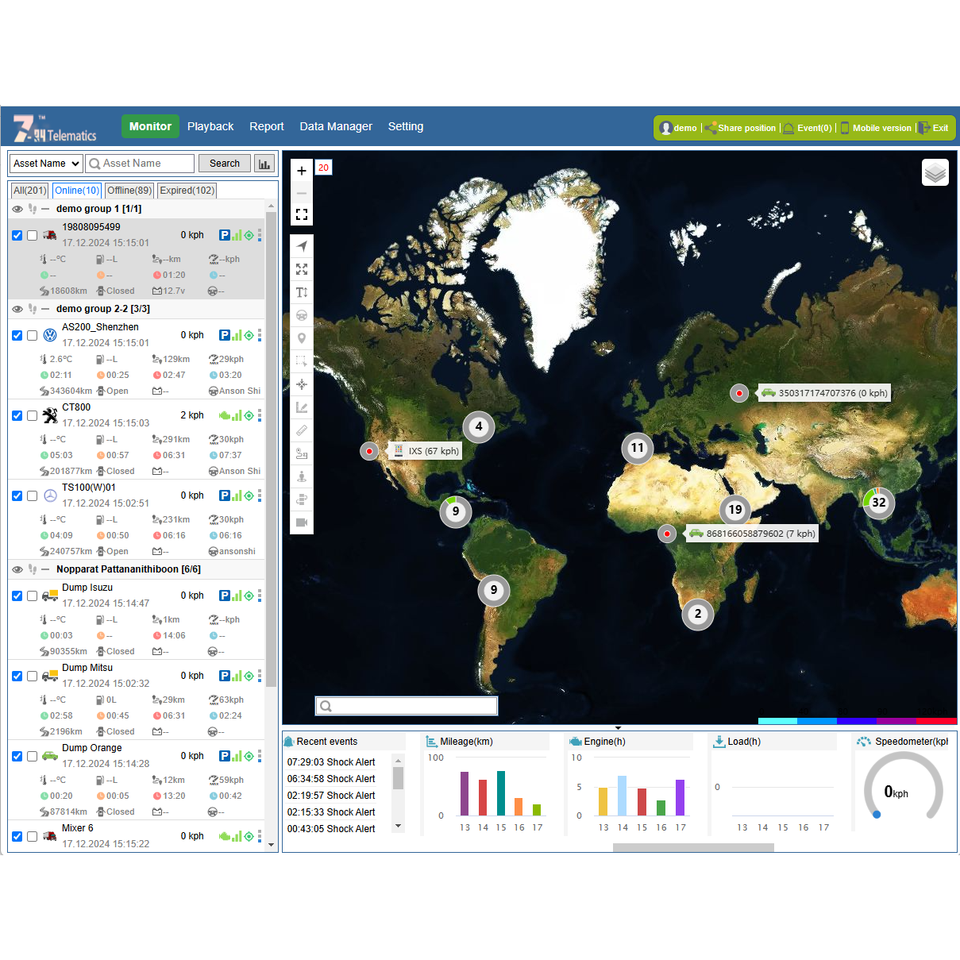Click the horizontal scrollbar under dashboard charts
960x960 pixels.
pyautogui.click(x=693, y=847)
